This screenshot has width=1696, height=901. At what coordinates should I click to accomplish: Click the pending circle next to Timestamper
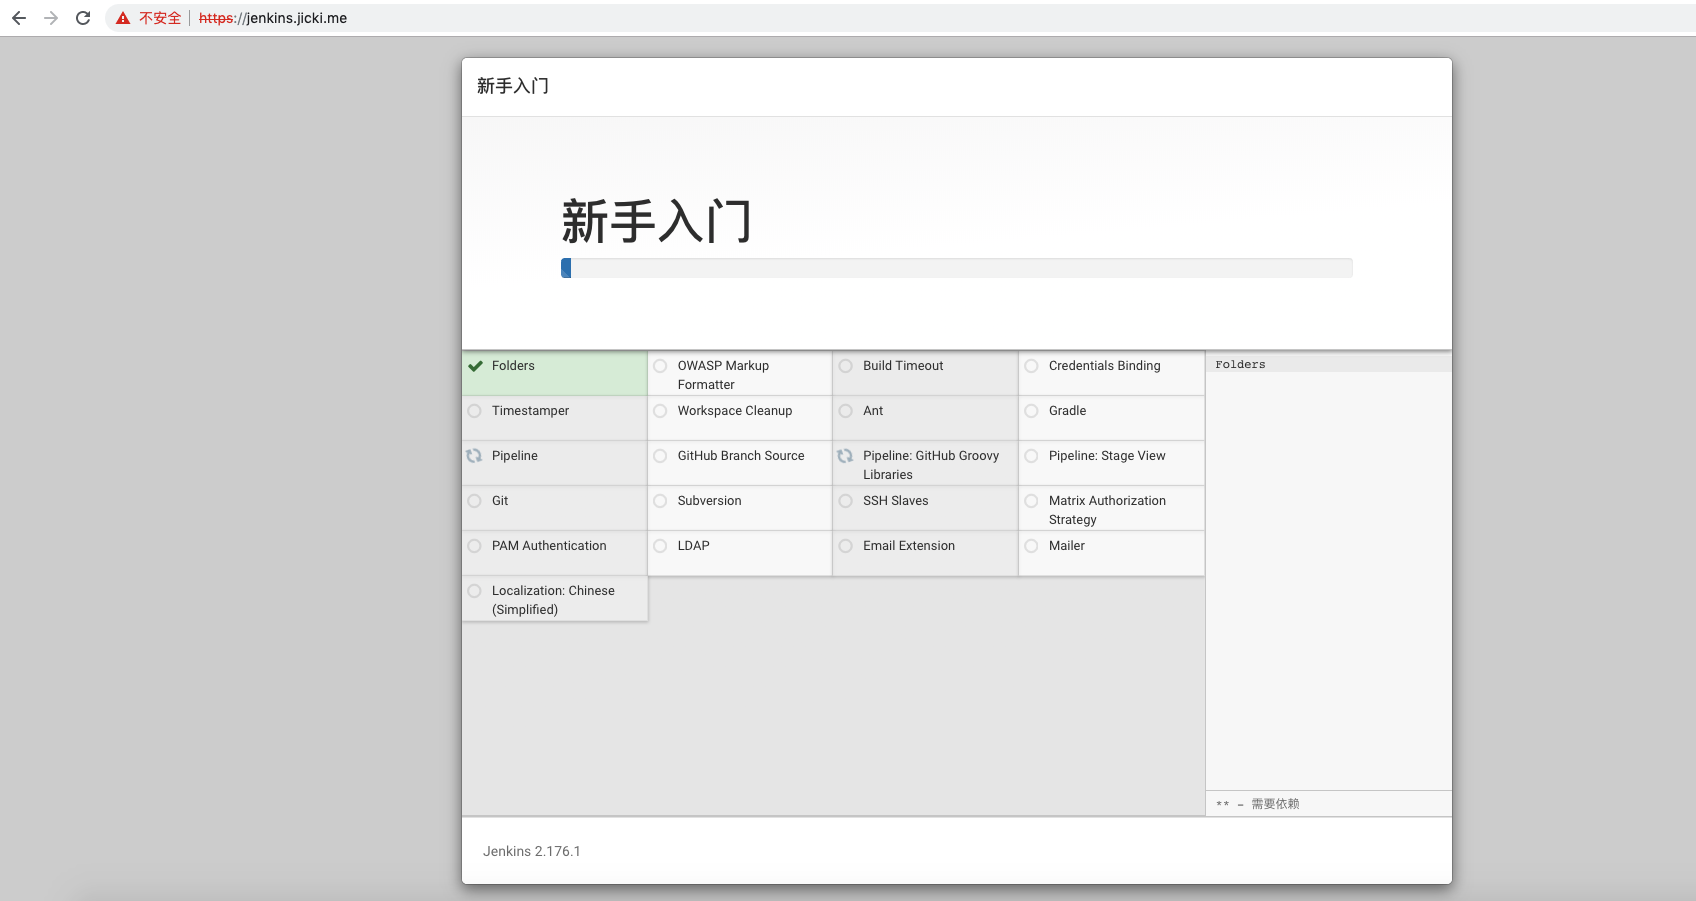(474, 411)
